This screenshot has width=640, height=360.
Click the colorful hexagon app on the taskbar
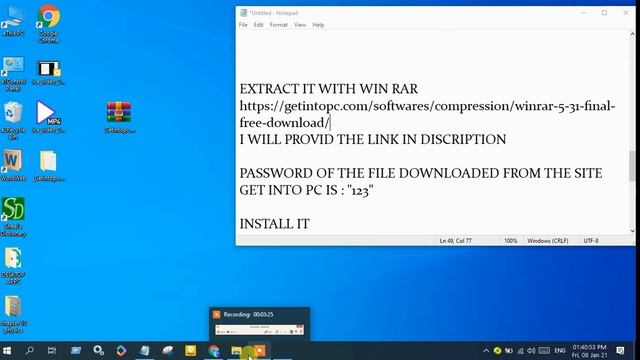click(121, 351)
